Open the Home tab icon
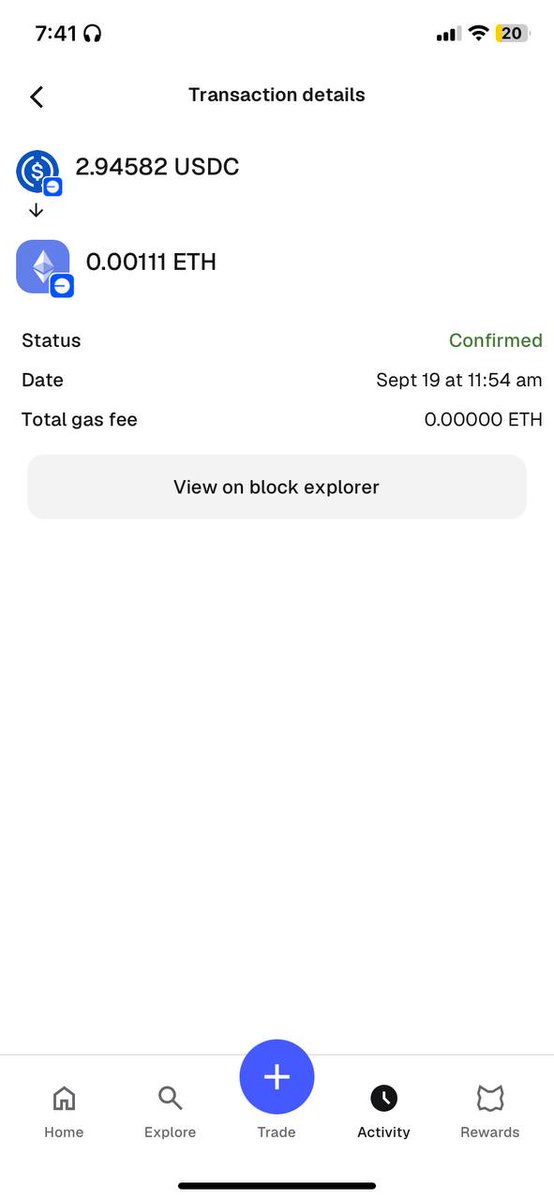Image resolution: width=554 pixels, height=1200 pixels. pyautogui.click(x=63, y=1099)
